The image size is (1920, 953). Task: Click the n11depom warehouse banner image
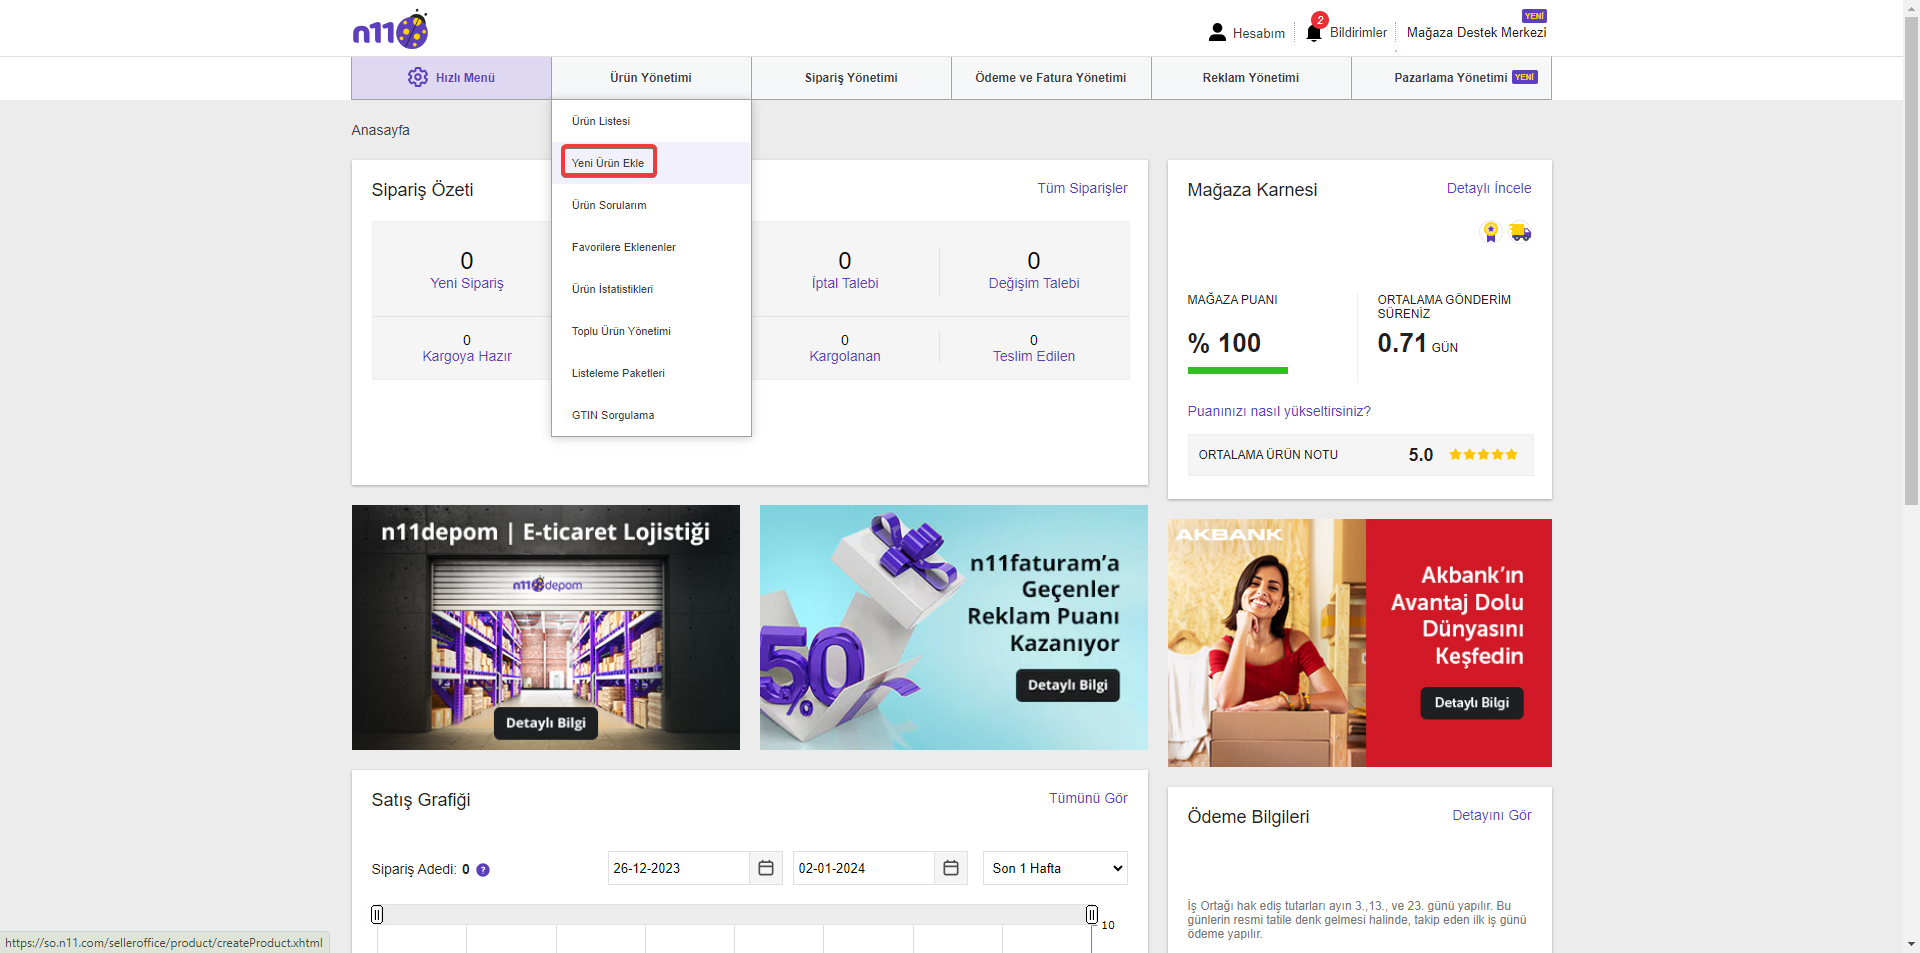click(546, 627)
